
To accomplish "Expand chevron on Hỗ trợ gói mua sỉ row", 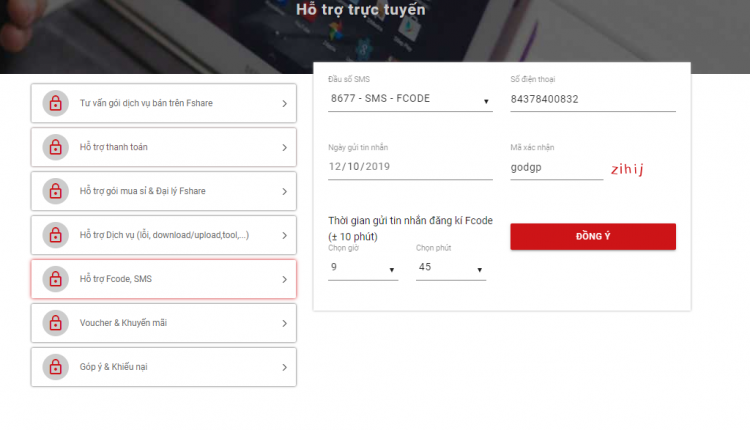I will click(x=285, y=192).
